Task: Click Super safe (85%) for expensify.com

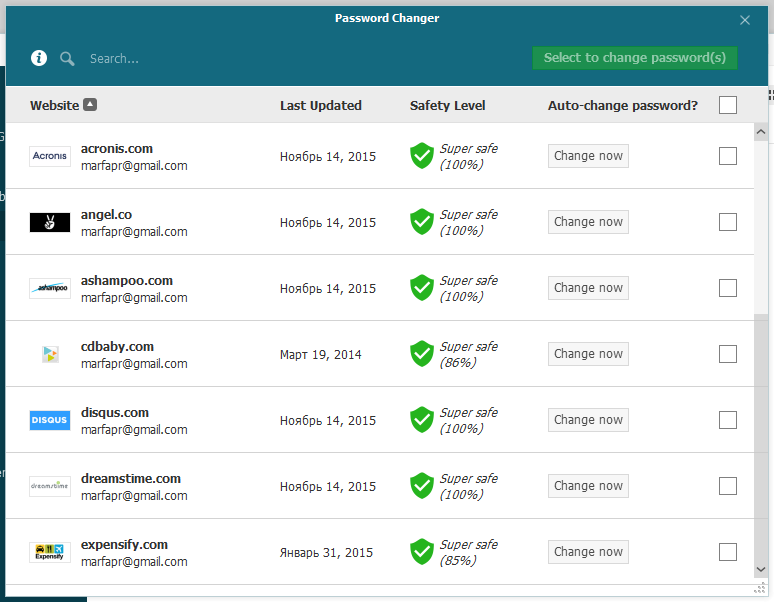Action: (468, 553)
